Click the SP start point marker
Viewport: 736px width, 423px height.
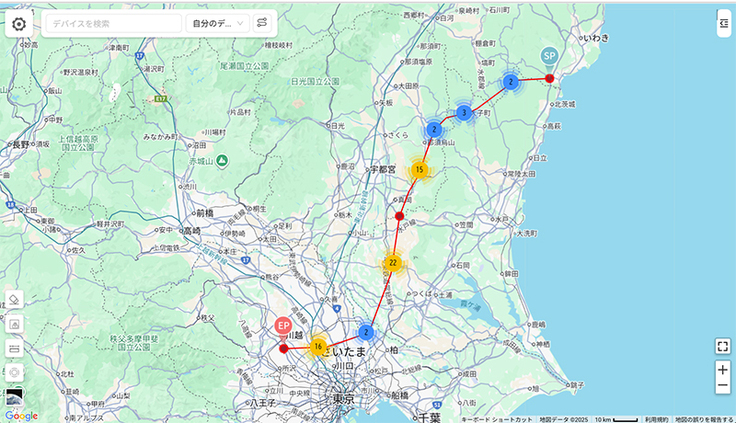[549, 57]
